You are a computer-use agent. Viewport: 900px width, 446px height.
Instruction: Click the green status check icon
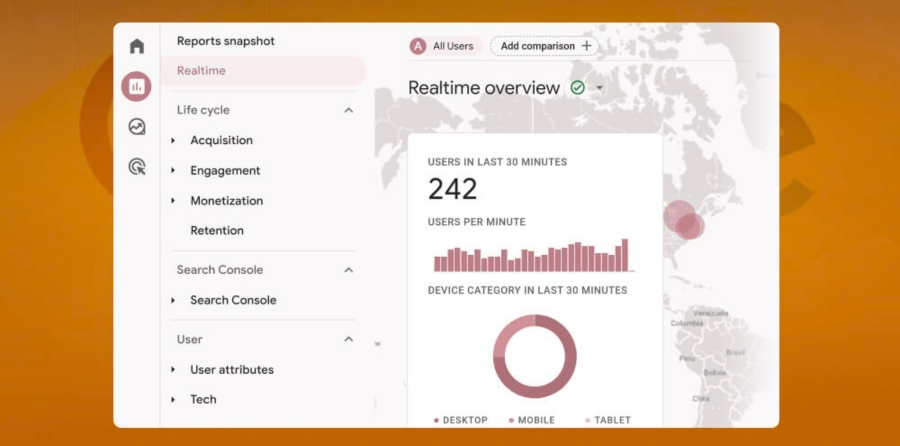click(577, 88)
